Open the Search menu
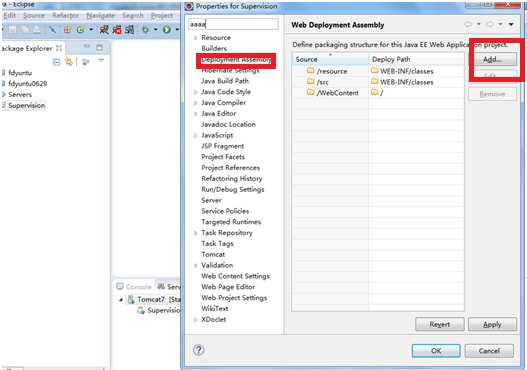527x370 pixels. tap(133, 15)
